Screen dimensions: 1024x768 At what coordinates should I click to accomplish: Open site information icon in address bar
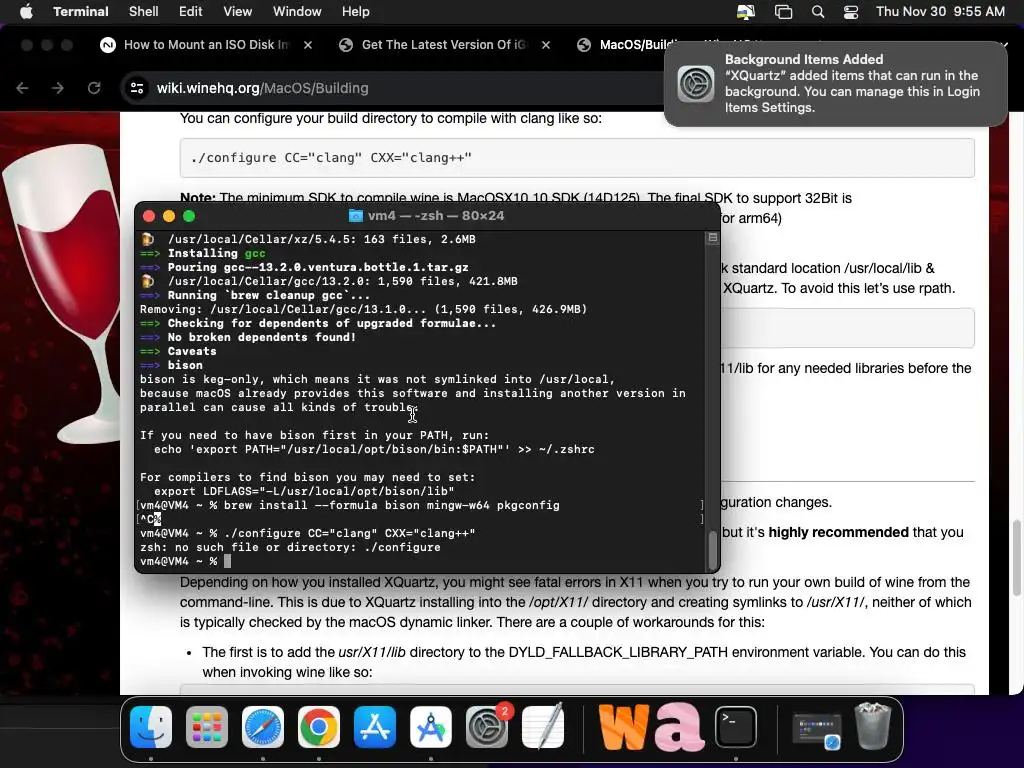[136, 88]
